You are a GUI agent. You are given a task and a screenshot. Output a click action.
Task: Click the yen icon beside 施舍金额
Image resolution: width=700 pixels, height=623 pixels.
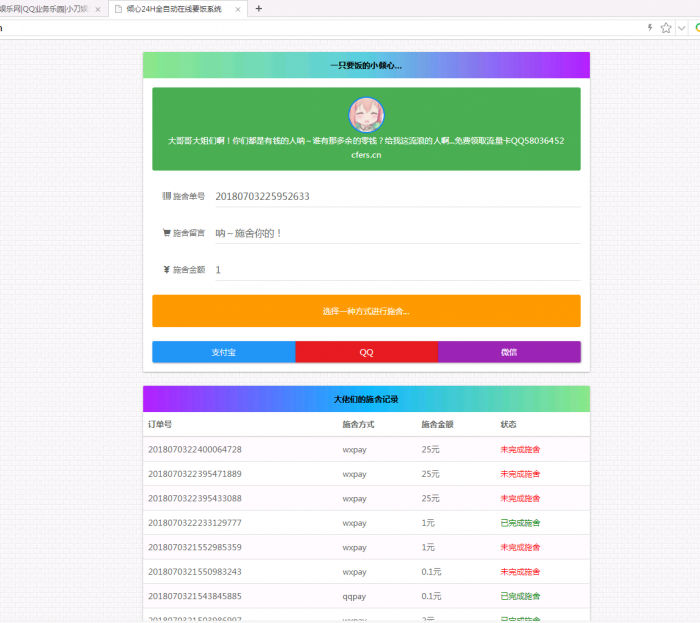[x=167, y=269]
